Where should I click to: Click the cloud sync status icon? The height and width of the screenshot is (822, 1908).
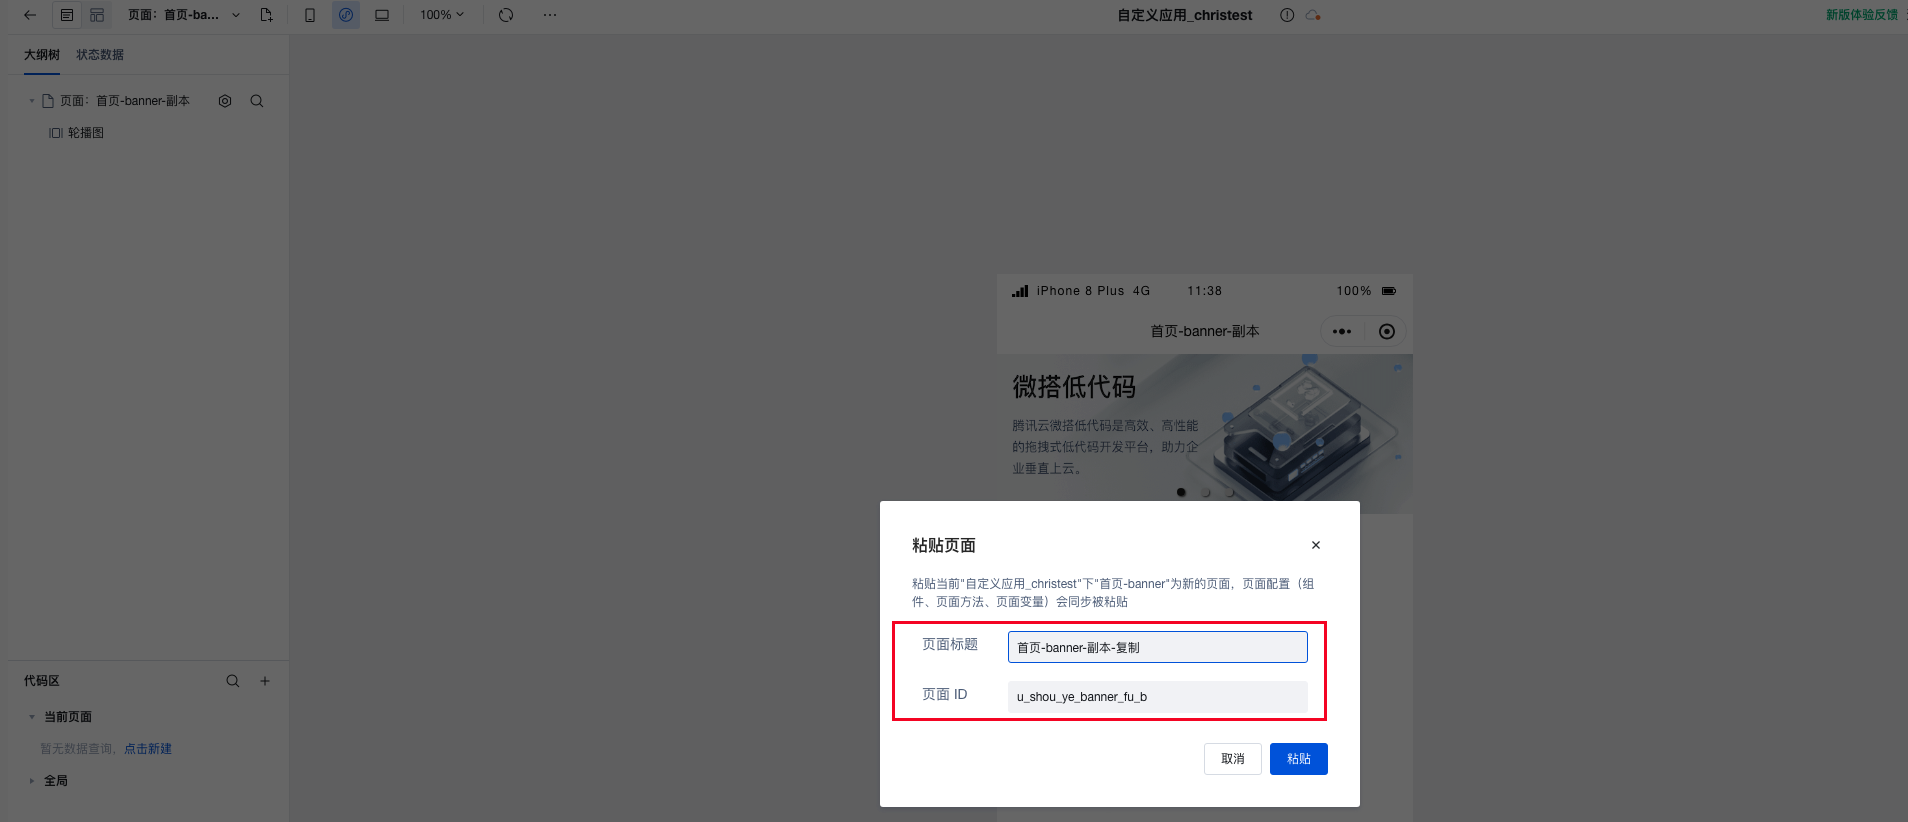pyautogui.click(x=1313, y=15)
